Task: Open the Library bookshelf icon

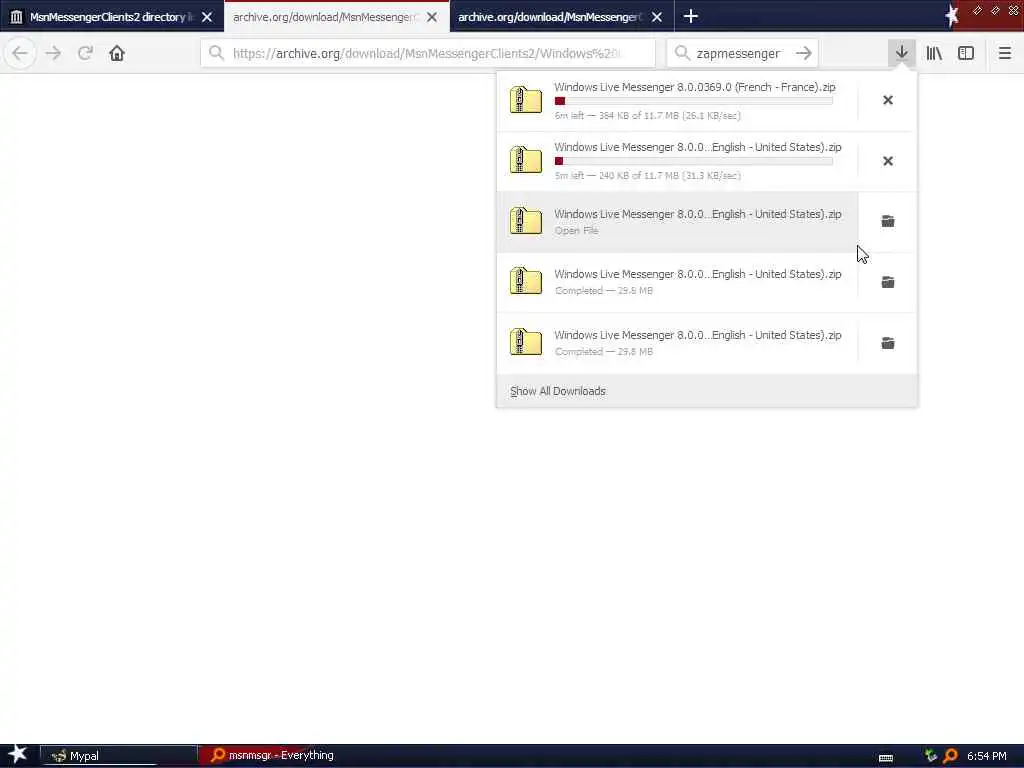Action: [934, 53]
